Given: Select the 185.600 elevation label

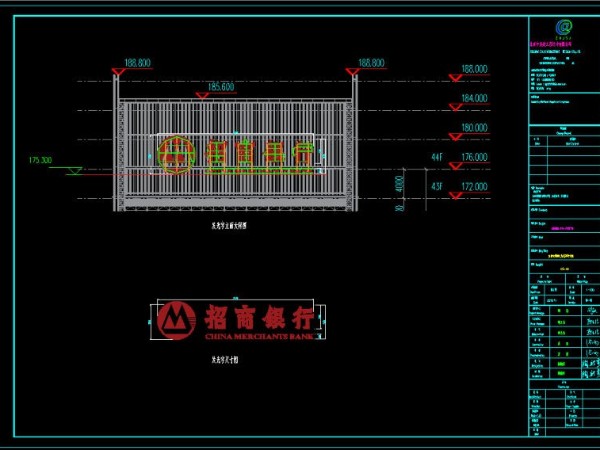Looking at the screenshot, I should pos(221,86).
